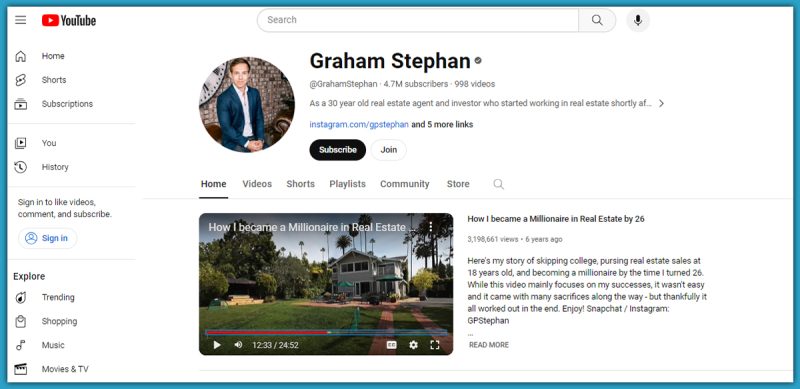Start voice search with microphone icon
The height and width of the screenshot is (389, 800).
638,20
